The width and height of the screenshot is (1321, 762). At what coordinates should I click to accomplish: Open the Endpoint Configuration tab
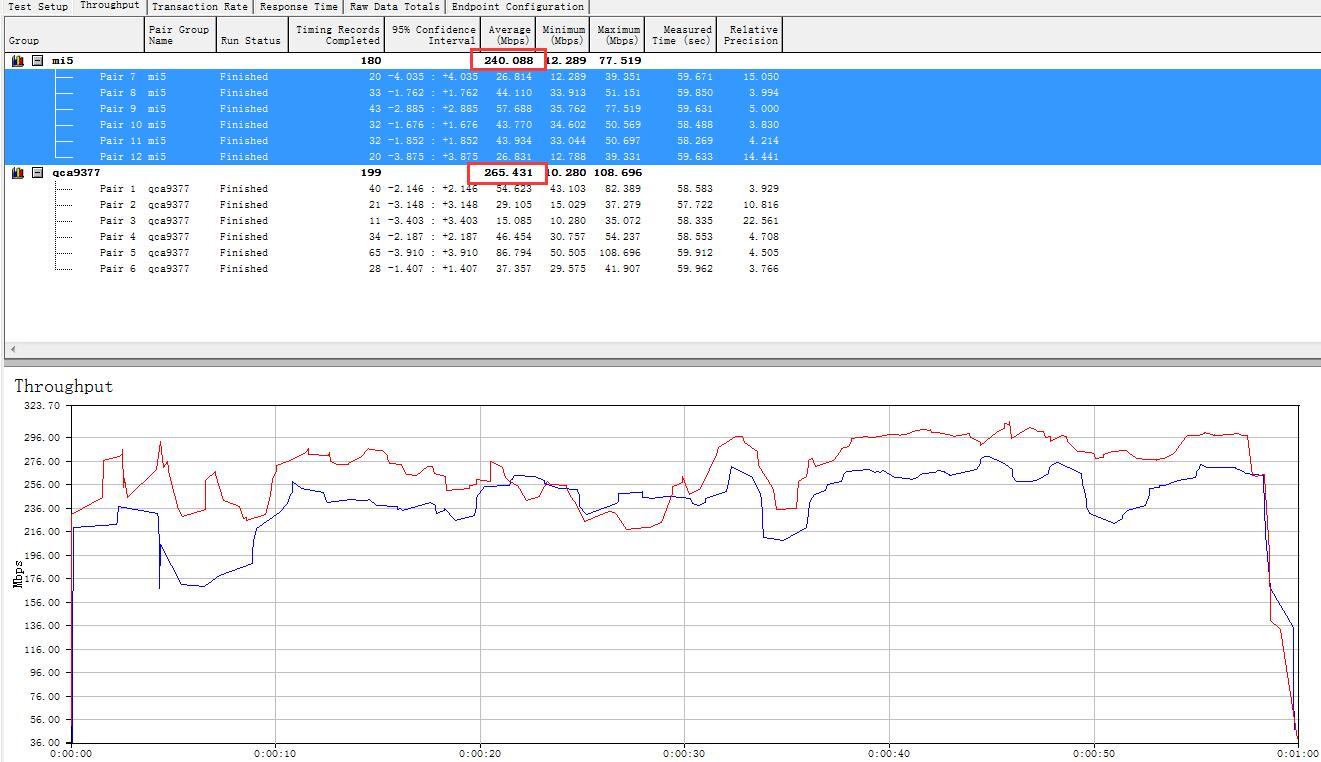517,7
